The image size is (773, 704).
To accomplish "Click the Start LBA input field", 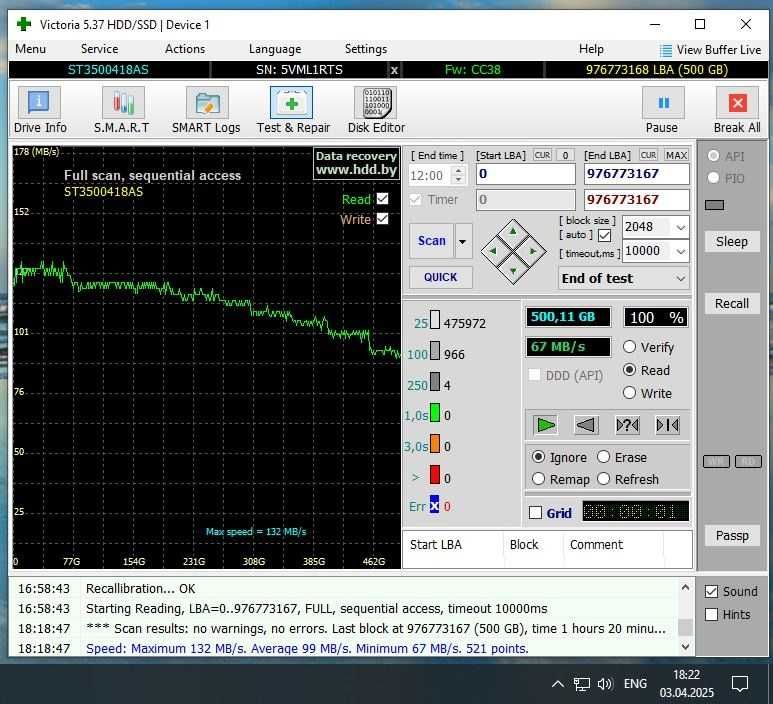I will 526,174.
